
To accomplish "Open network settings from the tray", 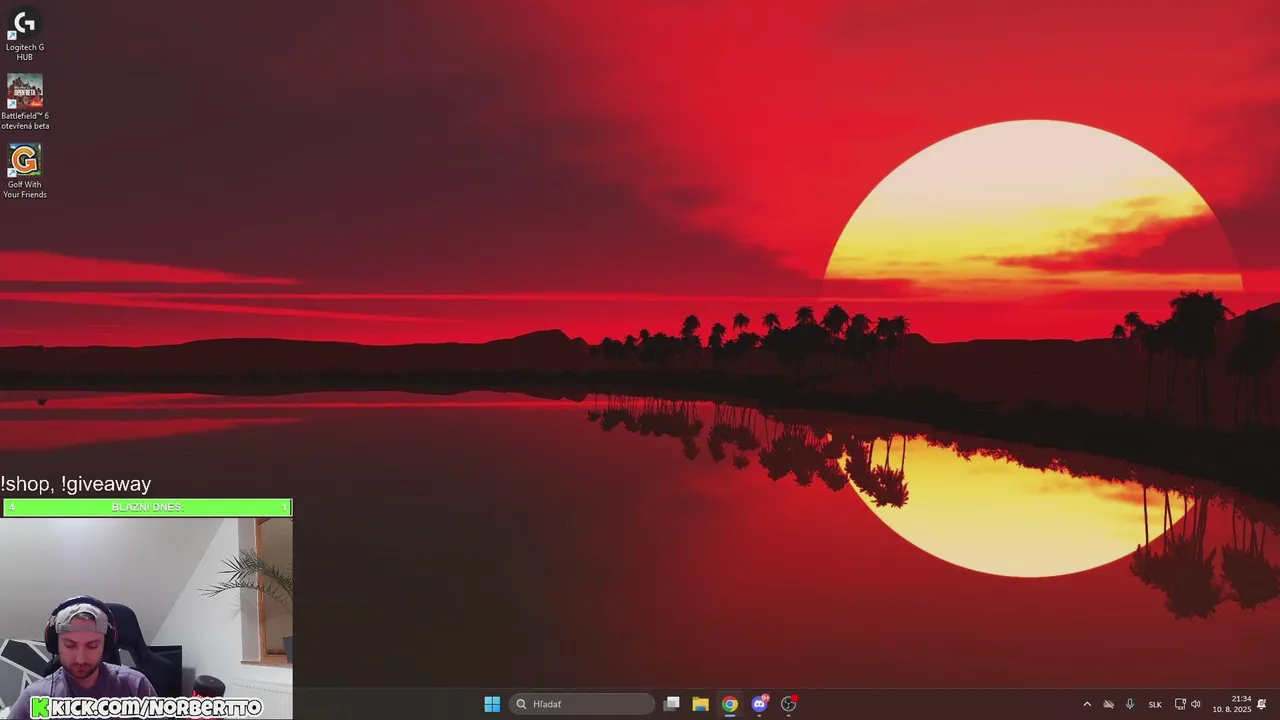I will pyautogui.click(x=1180, y=704).
